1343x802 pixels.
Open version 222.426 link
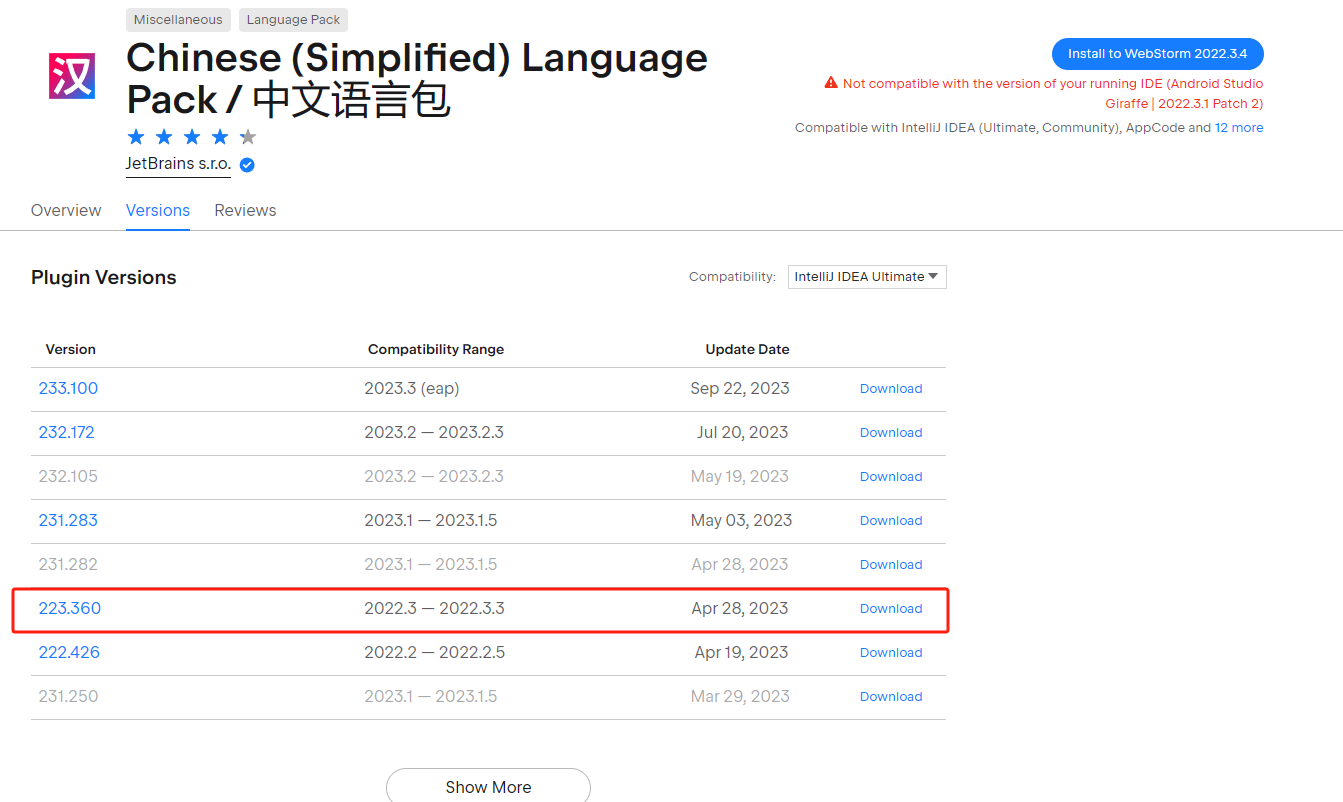69,652
